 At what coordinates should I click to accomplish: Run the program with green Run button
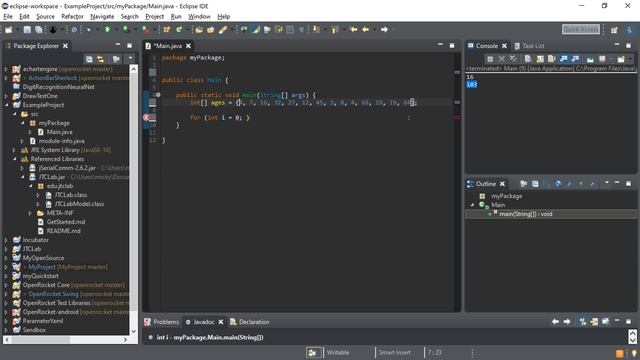(x=108, y=29)
